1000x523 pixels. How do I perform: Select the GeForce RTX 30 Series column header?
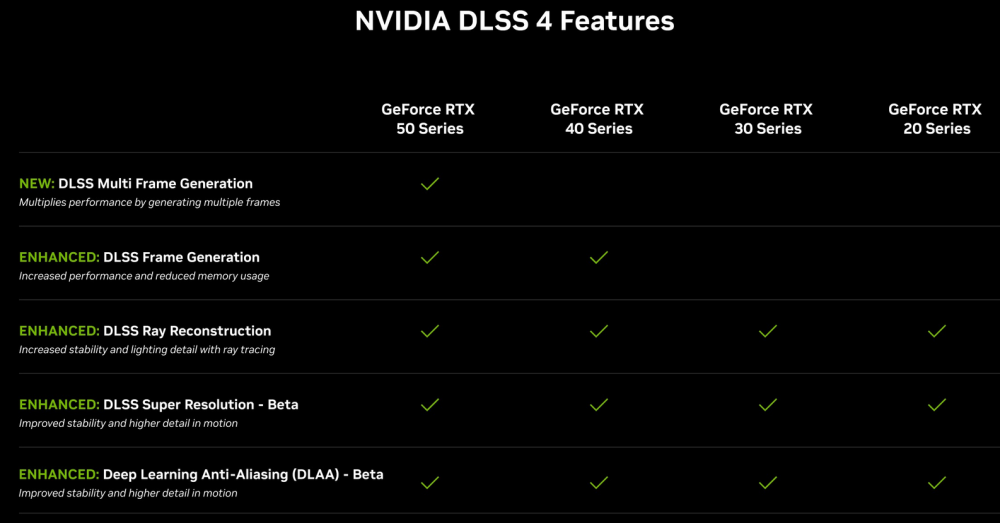pos(766,119)
